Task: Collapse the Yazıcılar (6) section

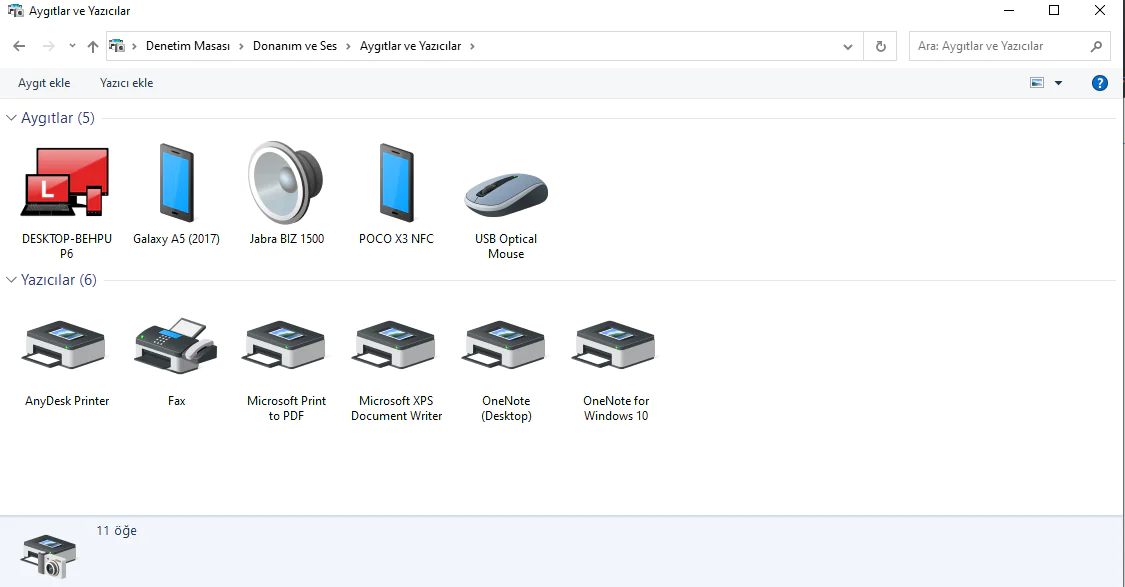Action: point(10,280)
